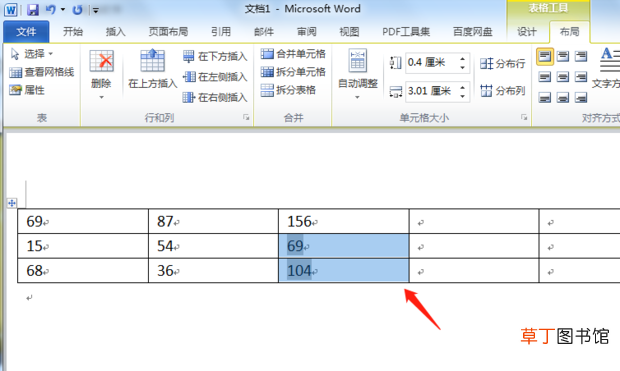Open the 百度网盘 tab
620x371 pixels.
[473, 32]
